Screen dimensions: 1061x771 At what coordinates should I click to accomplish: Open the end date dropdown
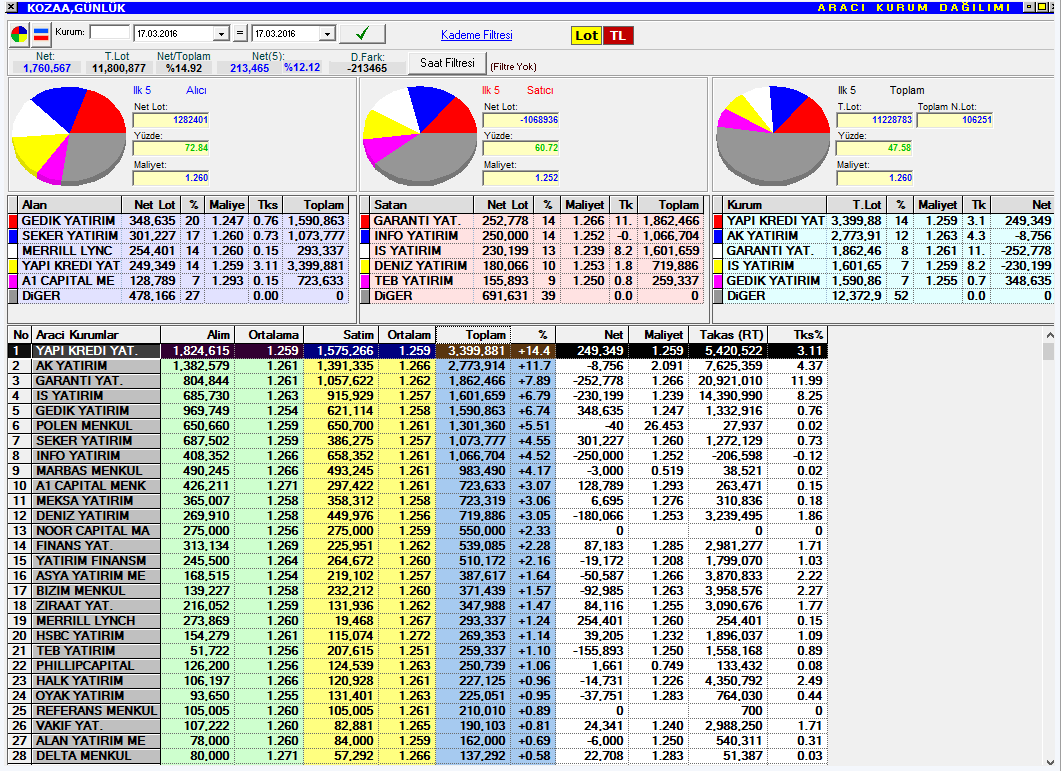pyautogui.click(x=327, y=34)
